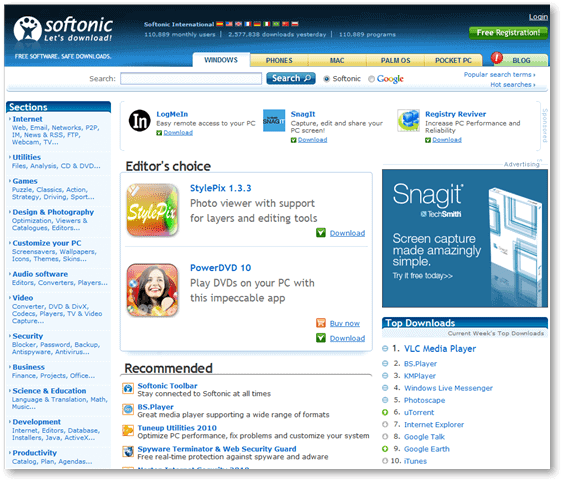Click the trend icon beside VLC Media Player
Image resolution: width=561 pixels, height=480 pixels.
click(x=385, y=348)
